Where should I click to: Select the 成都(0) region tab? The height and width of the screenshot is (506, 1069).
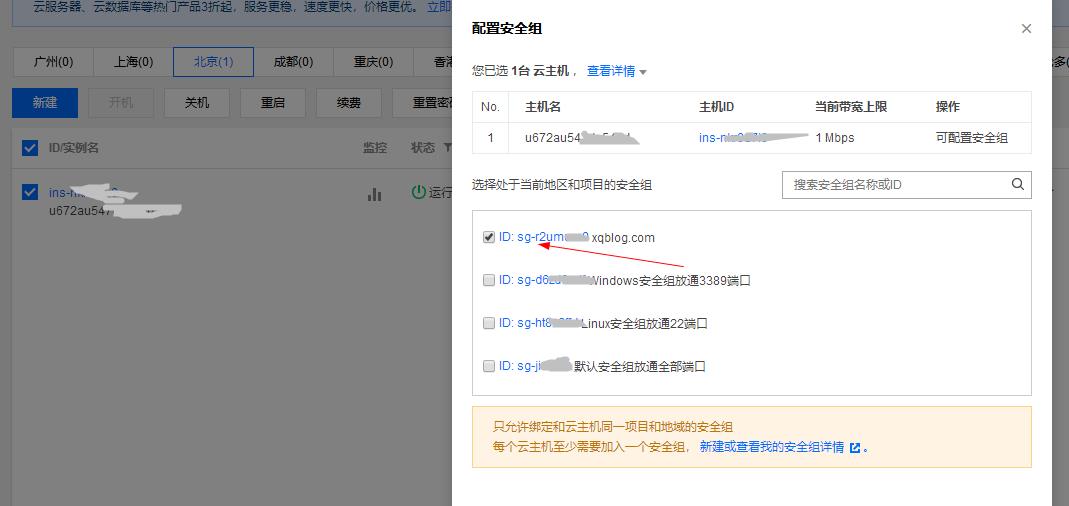293,62
